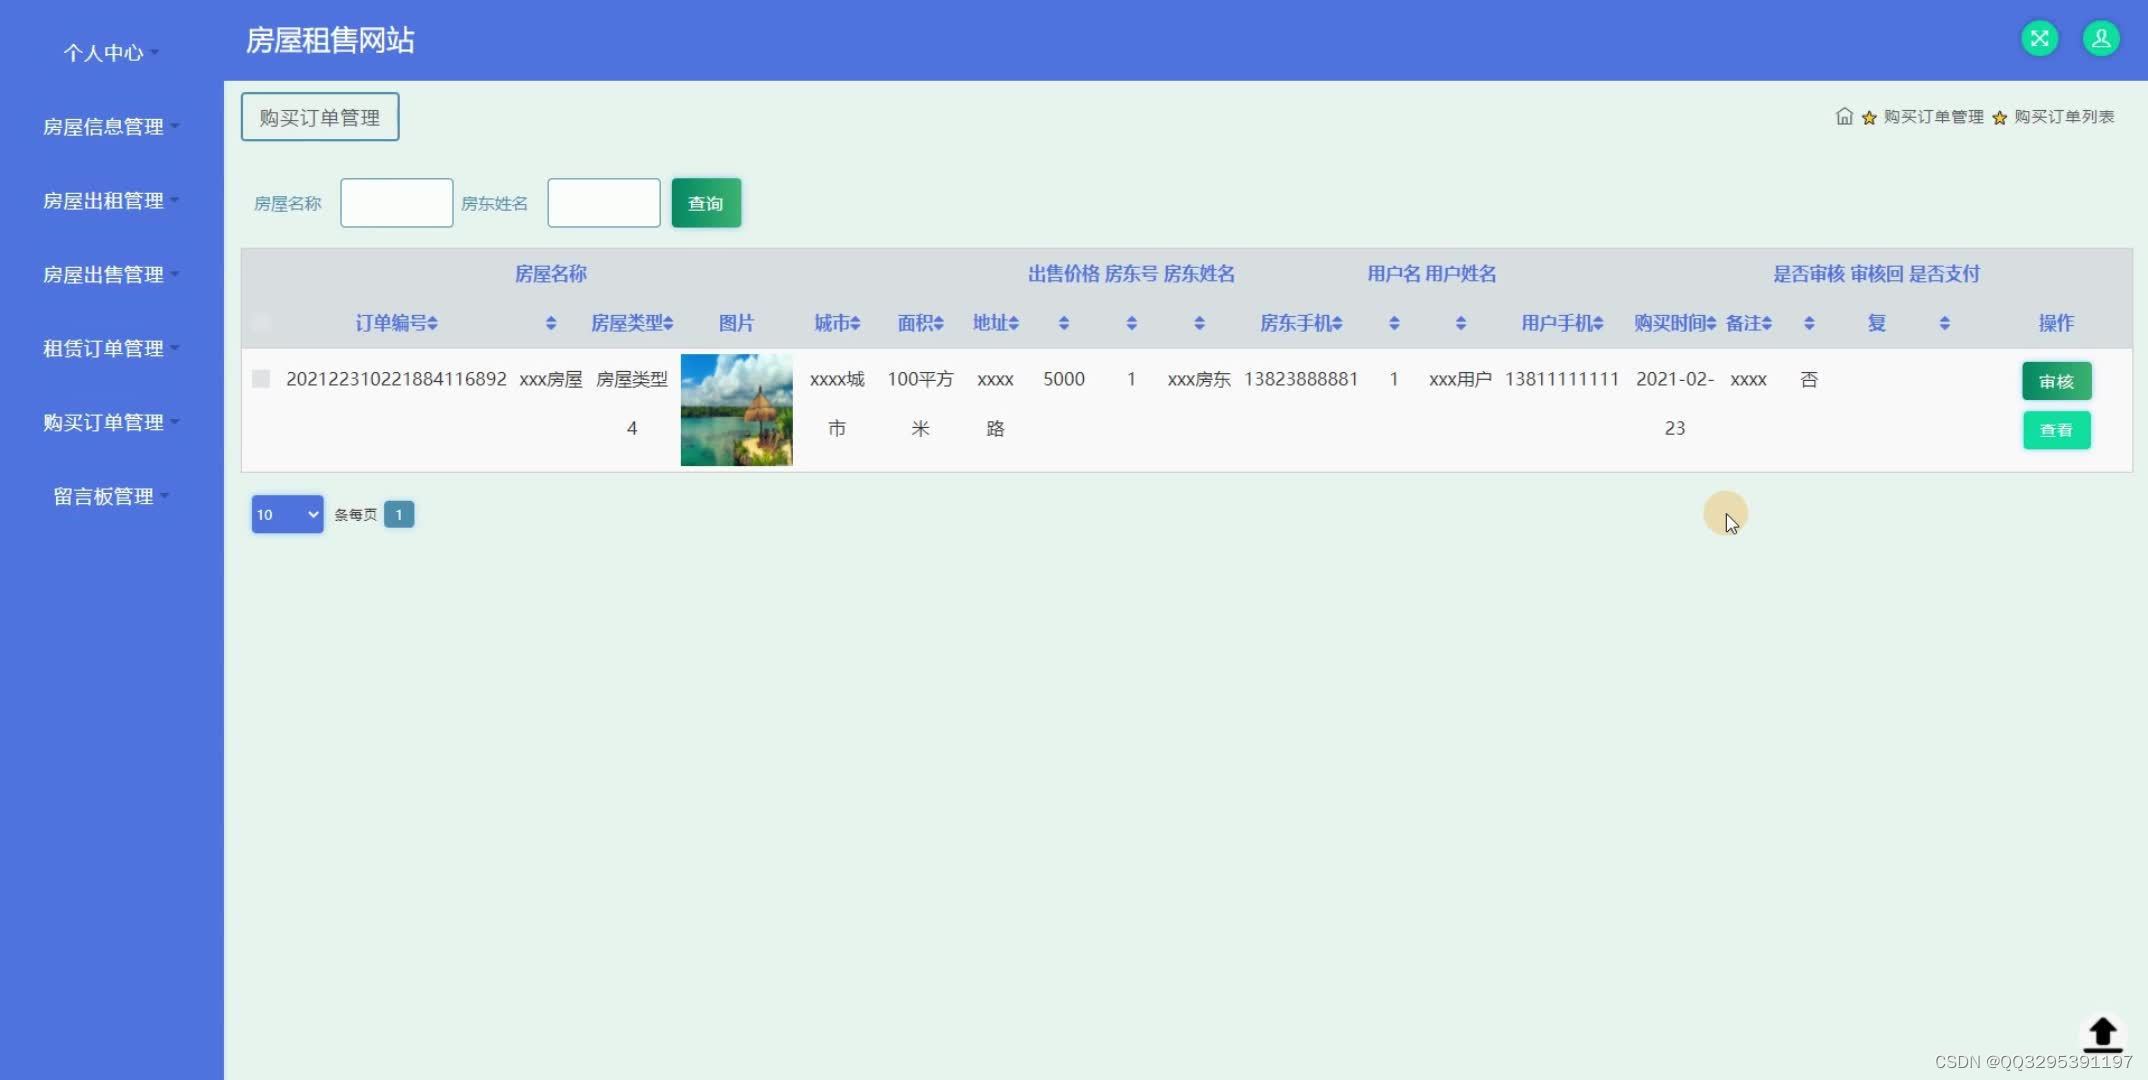The width and height of the screenshot is (2148, 1080).
Task: Sort by 用户名 column arrow
Action: pyautogui.click(x=1394, y=323)
